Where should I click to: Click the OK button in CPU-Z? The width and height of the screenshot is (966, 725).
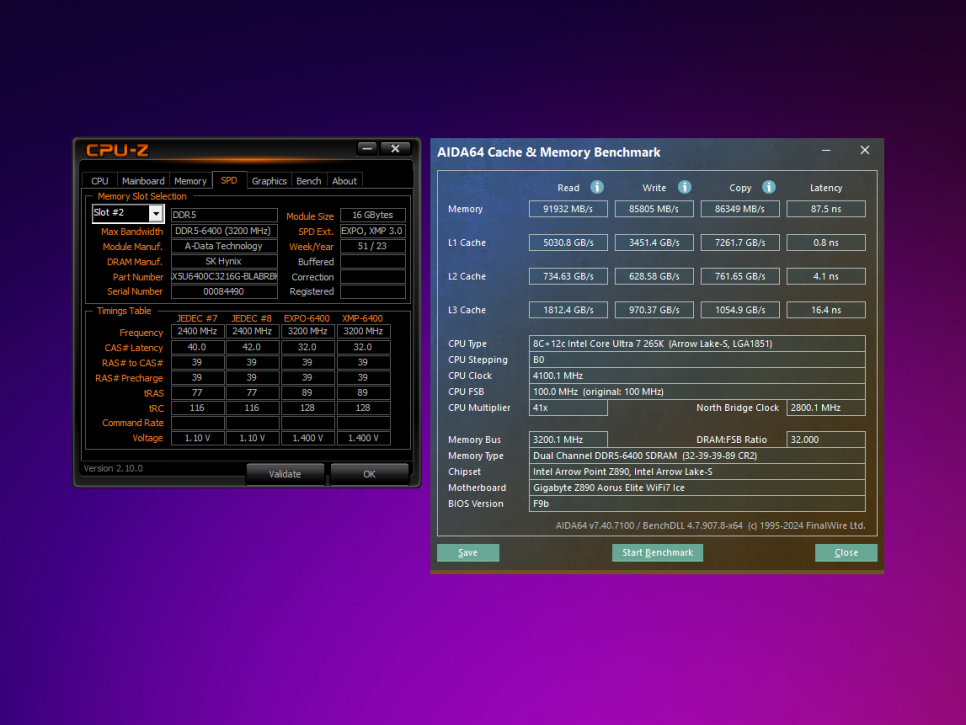(x=369, y=474)
